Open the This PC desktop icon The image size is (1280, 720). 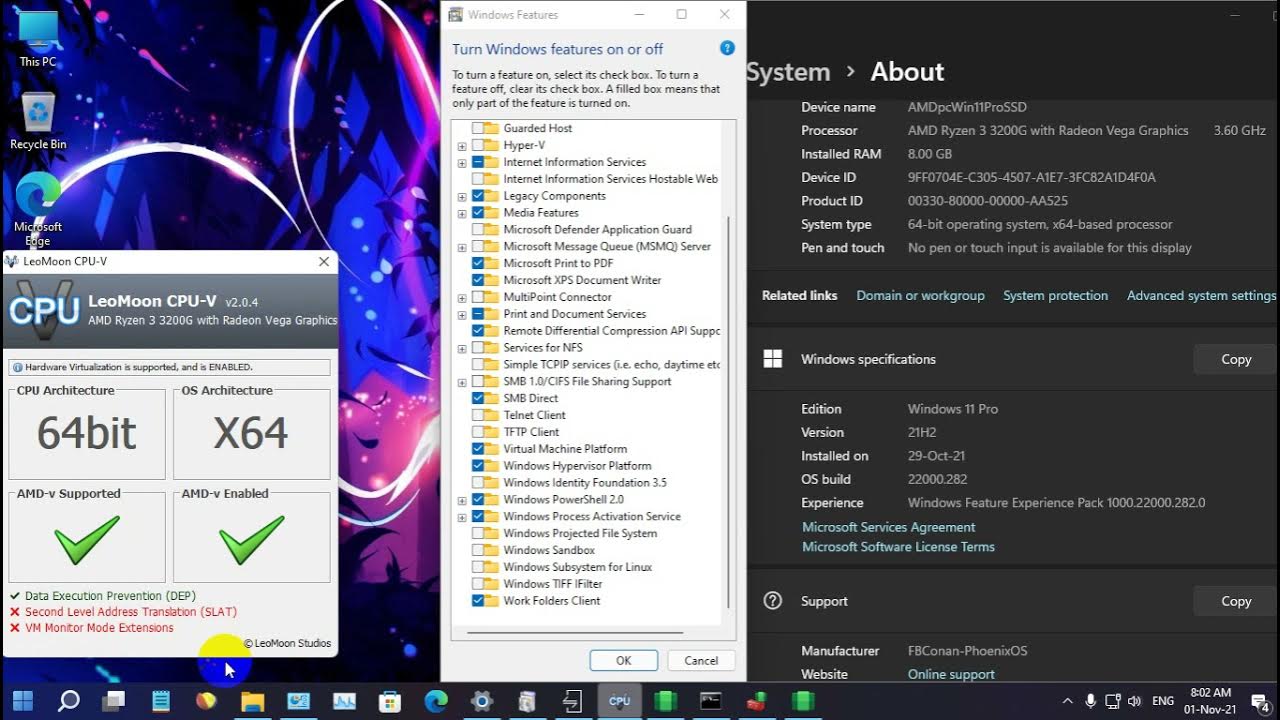(38, 38)
